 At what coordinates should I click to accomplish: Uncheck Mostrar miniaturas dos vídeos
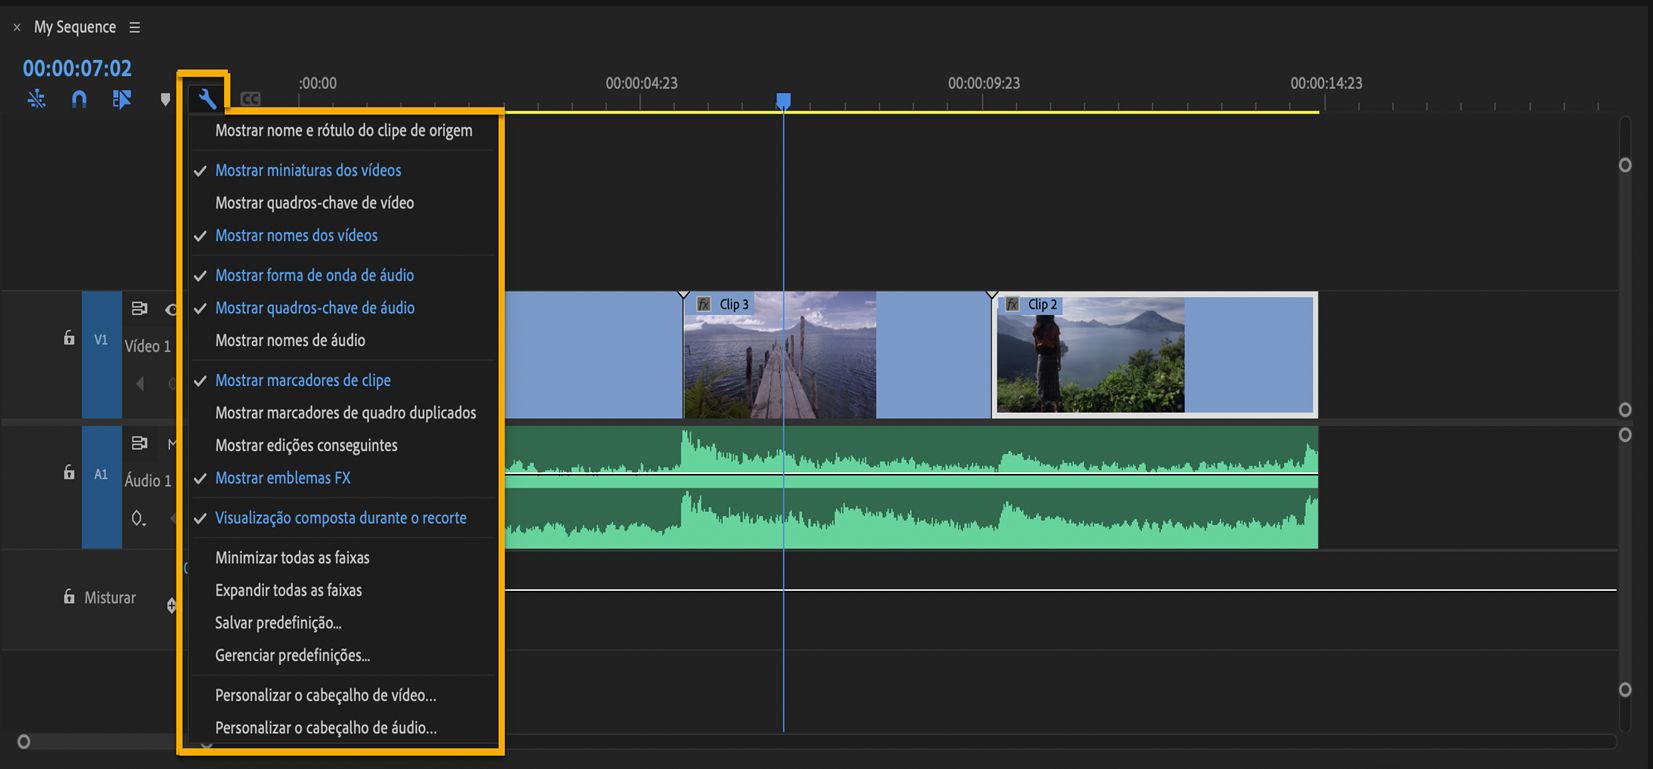pyautogui.click(x=308, y=171)
